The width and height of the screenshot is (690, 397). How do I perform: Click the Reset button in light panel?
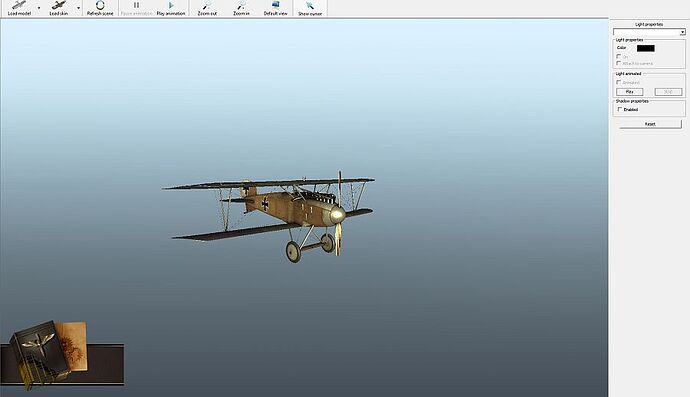point(650,124)
